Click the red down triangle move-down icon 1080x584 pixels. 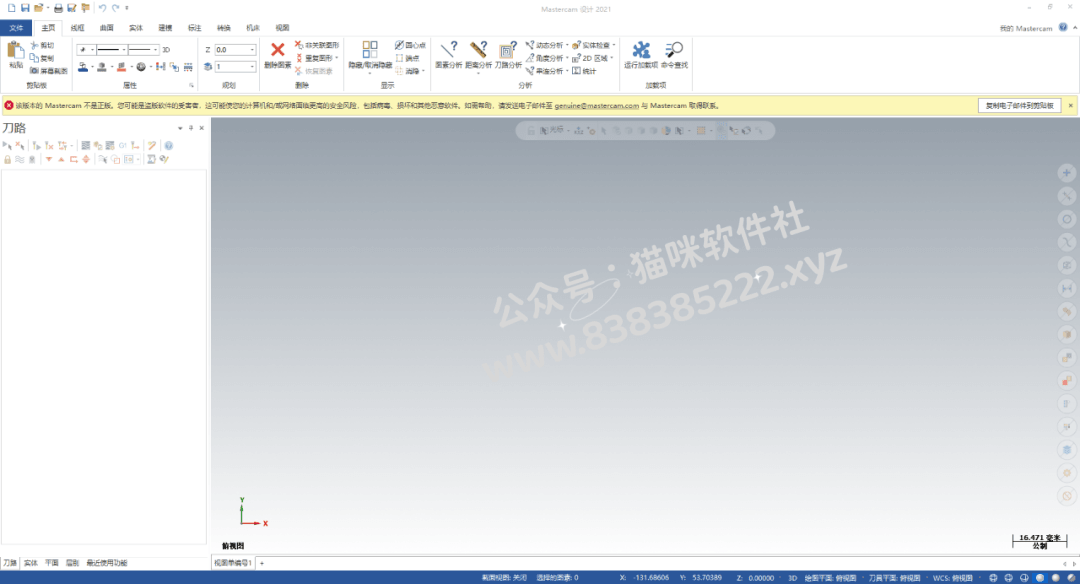click(x=48, y=159)
